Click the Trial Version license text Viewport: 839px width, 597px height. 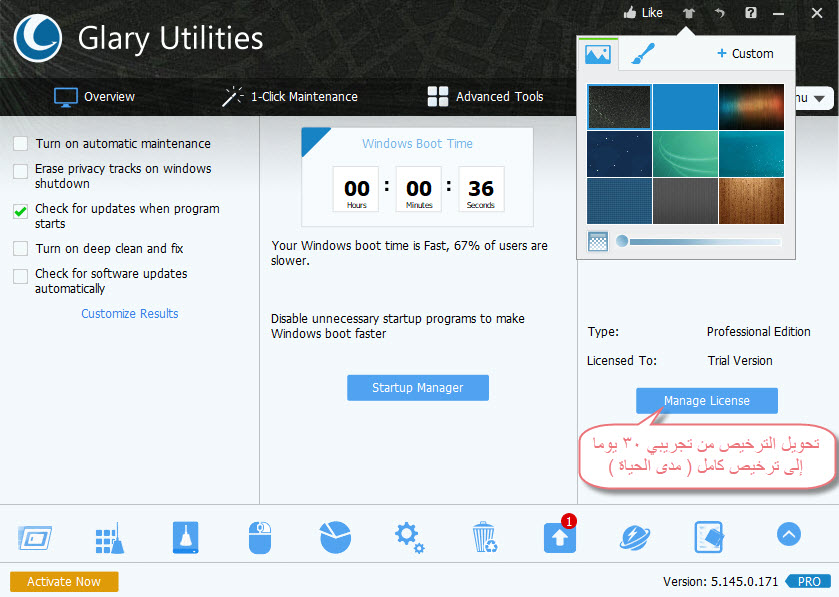click(x=740, y=361)
